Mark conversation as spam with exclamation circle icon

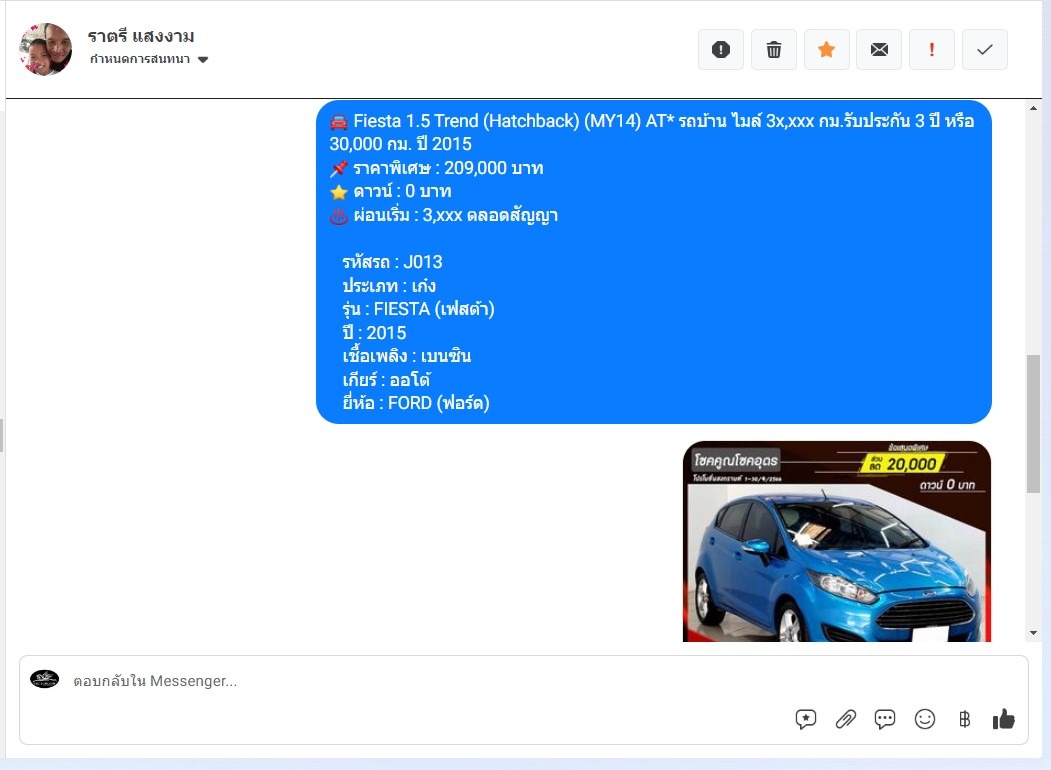pyautogui.click(x=721, y=50)
